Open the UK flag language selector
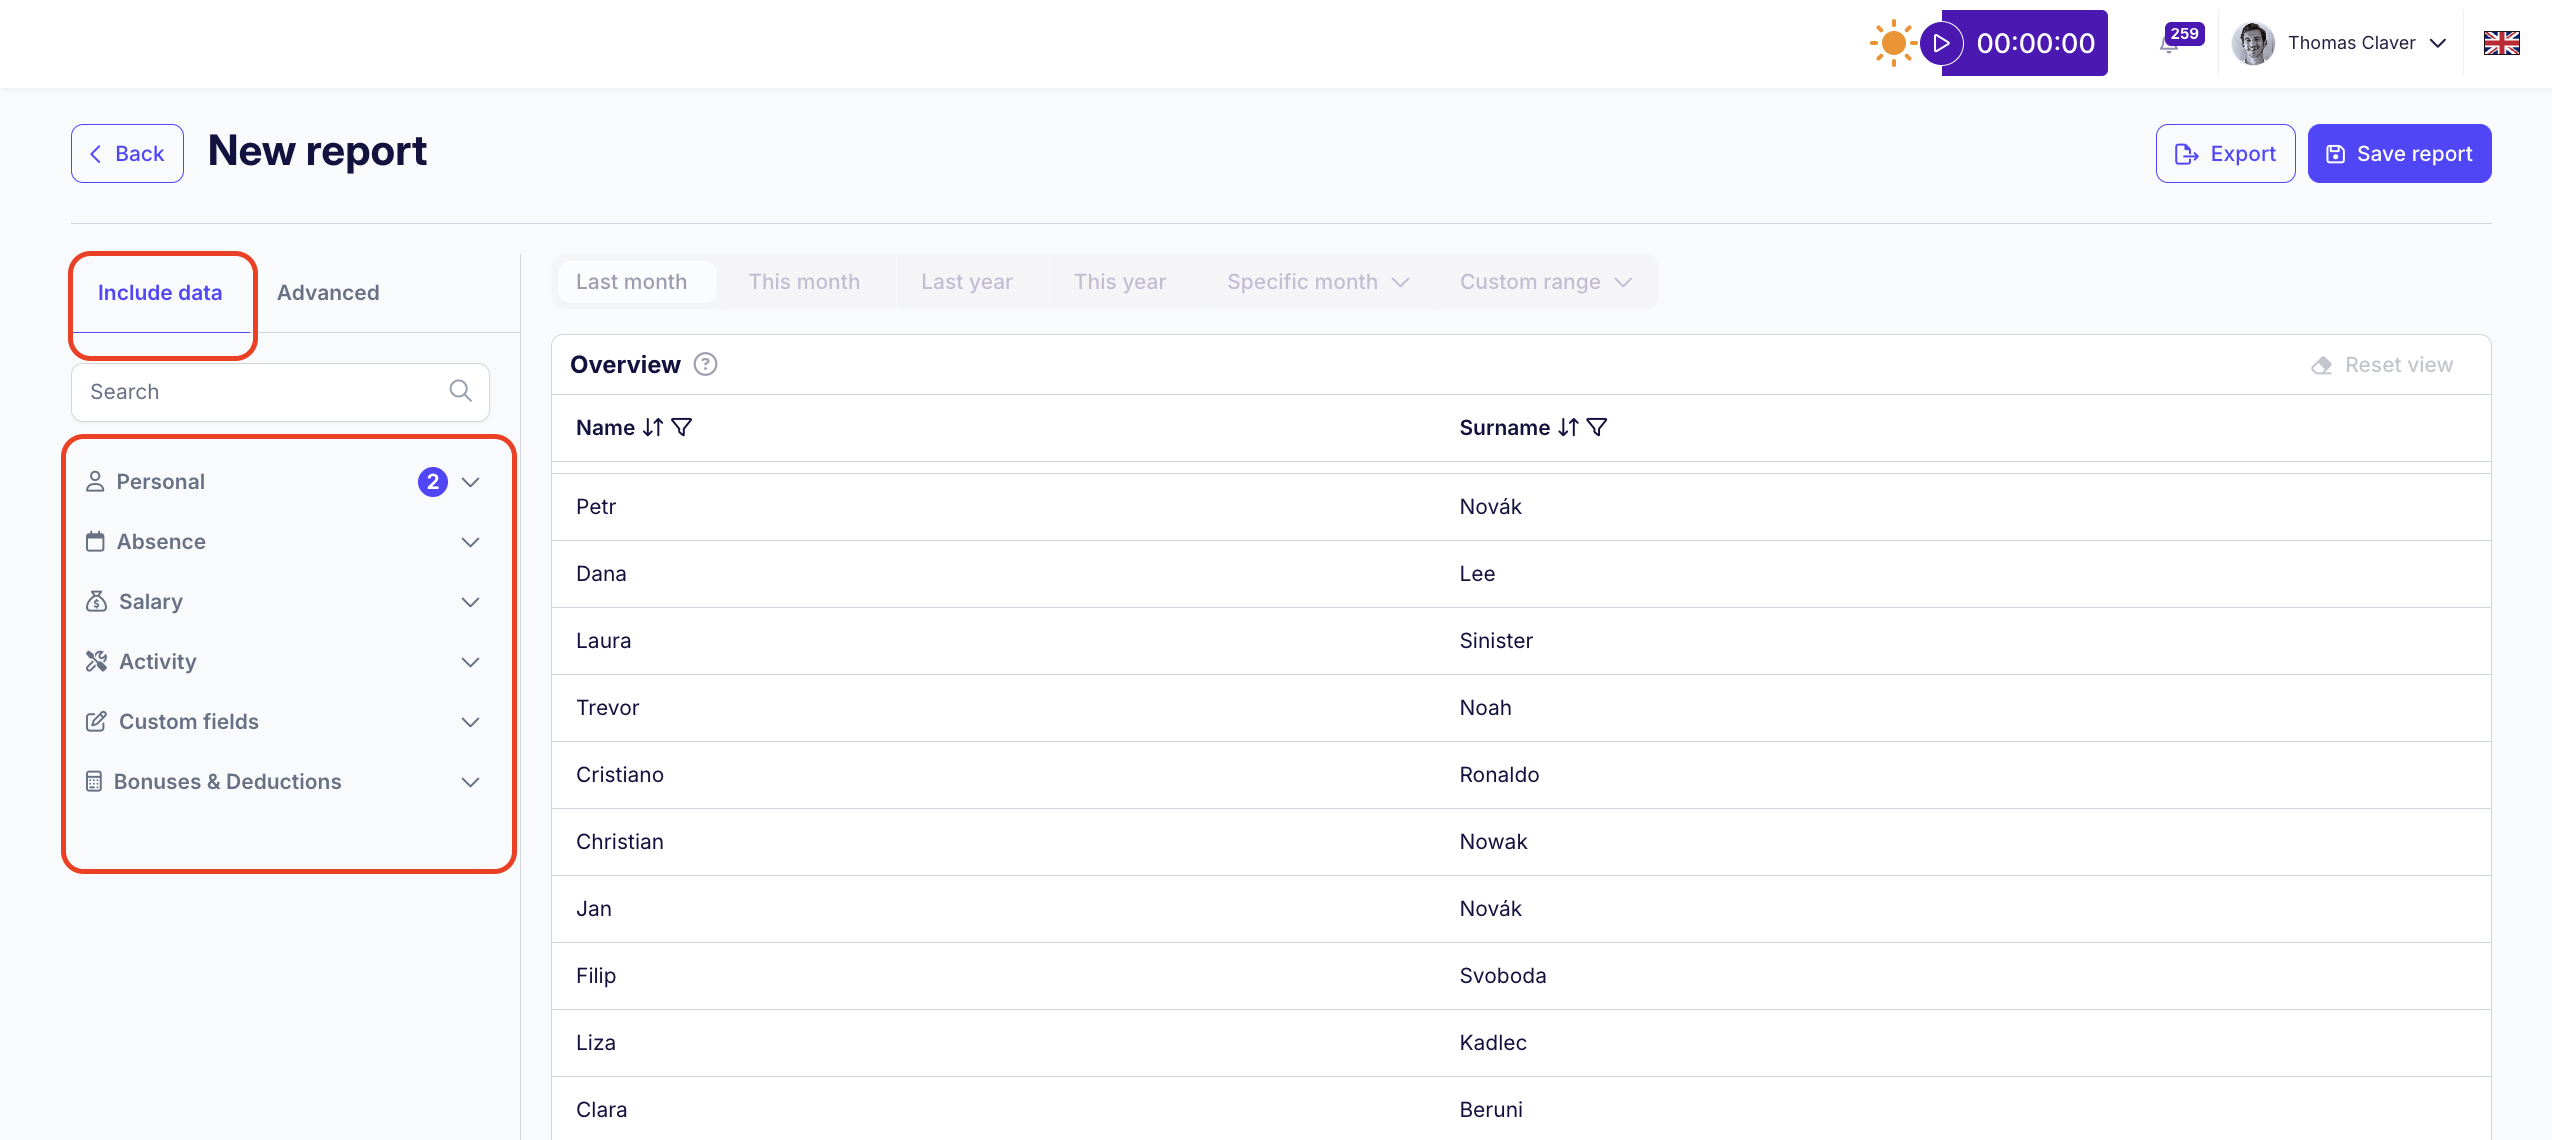The width and height of the screenshot is (2552, 1140). coord(2501,43)
